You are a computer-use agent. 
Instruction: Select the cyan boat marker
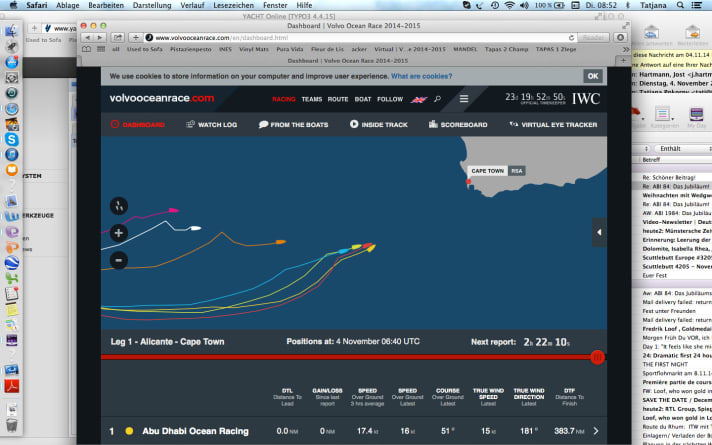[x=344, y=251]
